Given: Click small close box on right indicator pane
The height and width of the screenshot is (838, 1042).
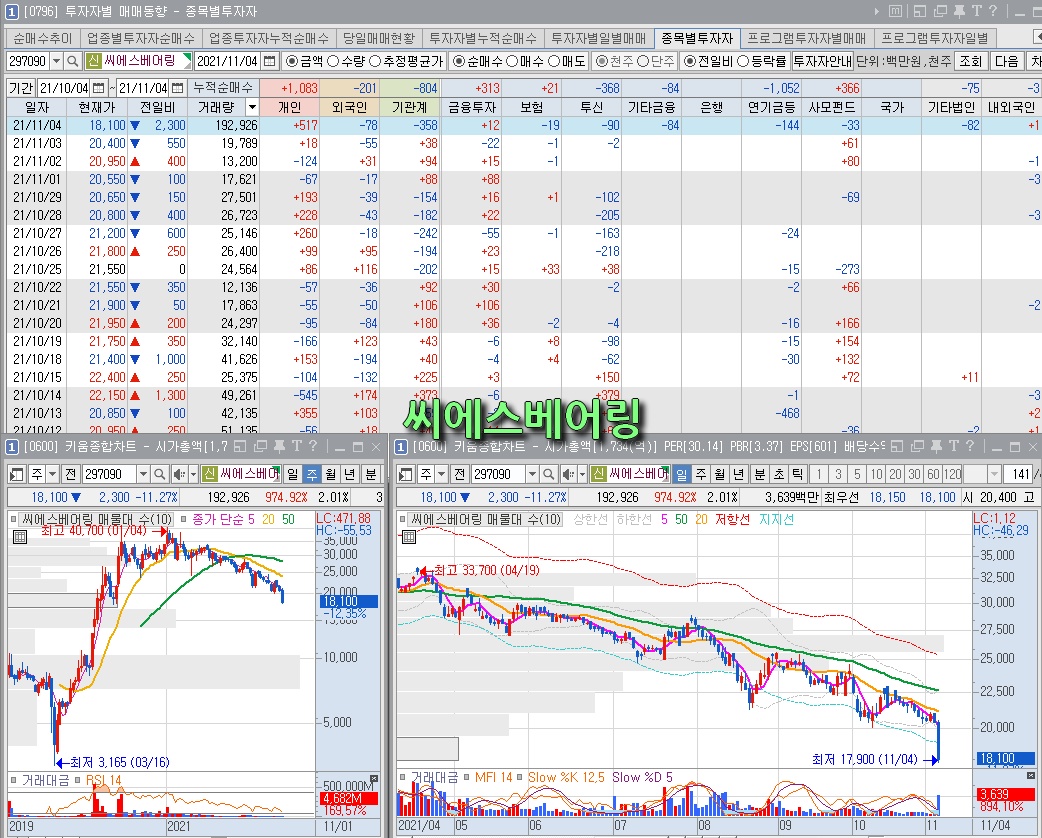Looking at the screenshot, I should [x=1031, y=776].
